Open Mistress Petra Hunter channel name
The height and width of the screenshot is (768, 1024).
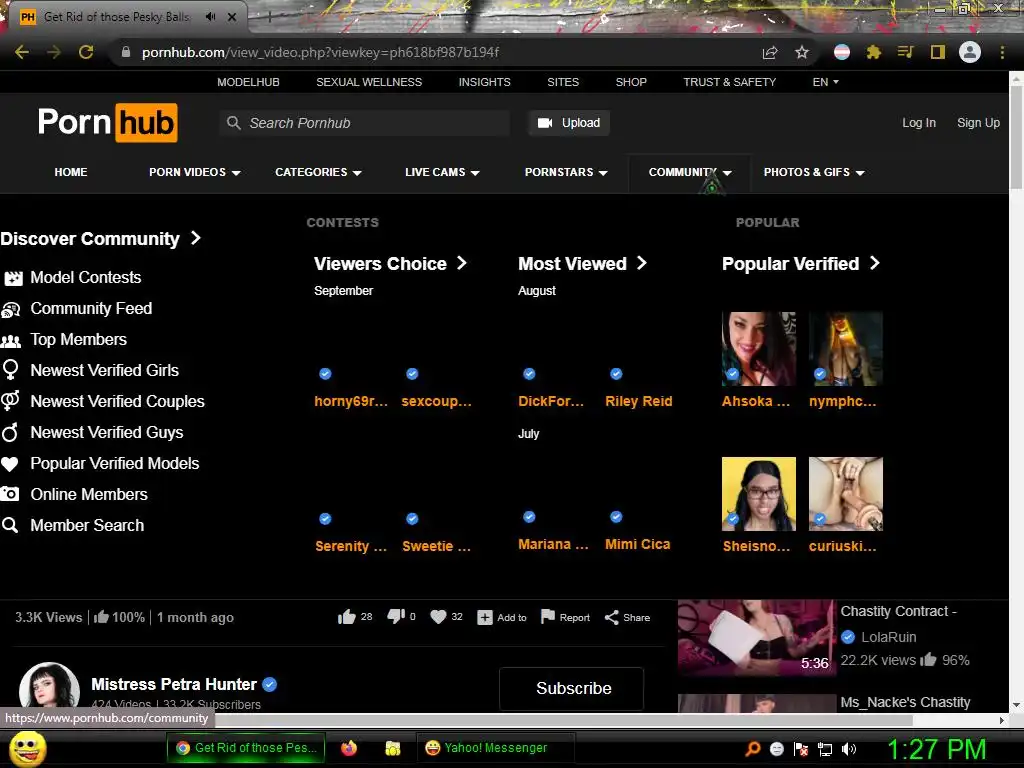[x=174, y=684]
